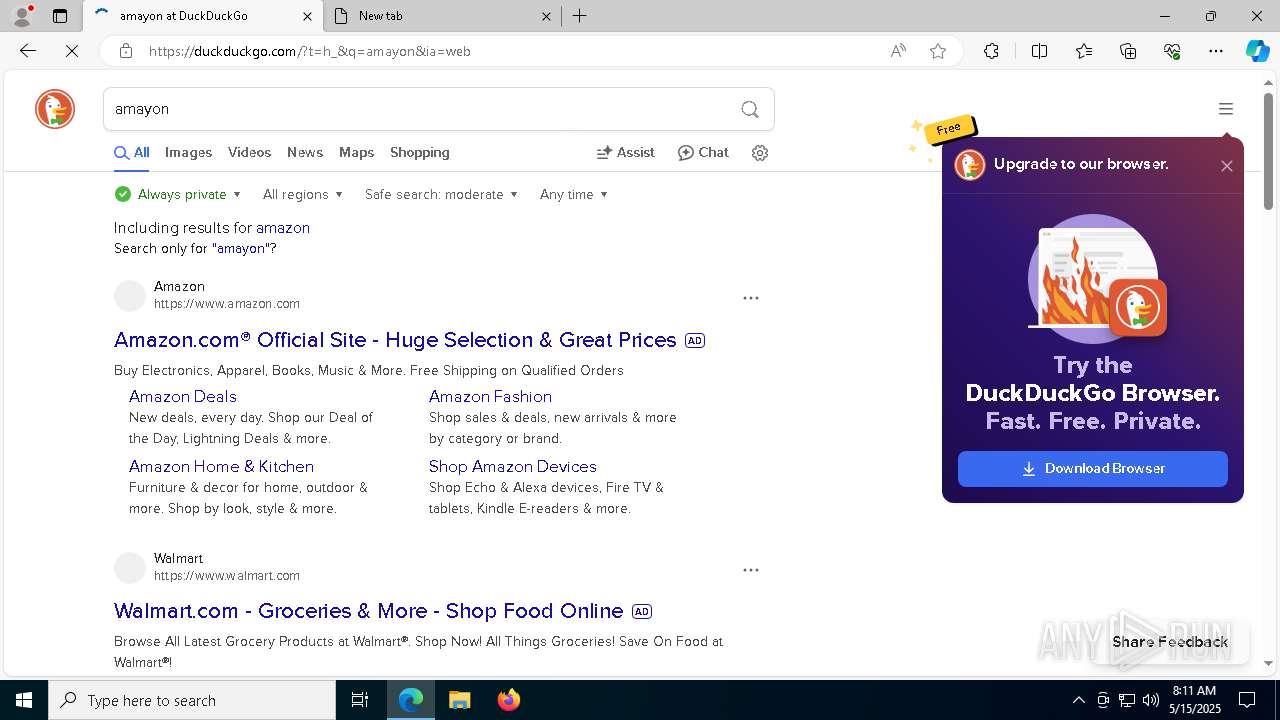This screenshot has width=1280, height=720.
Task: Open the browser Extensions menu
Action: click(991, 51)
